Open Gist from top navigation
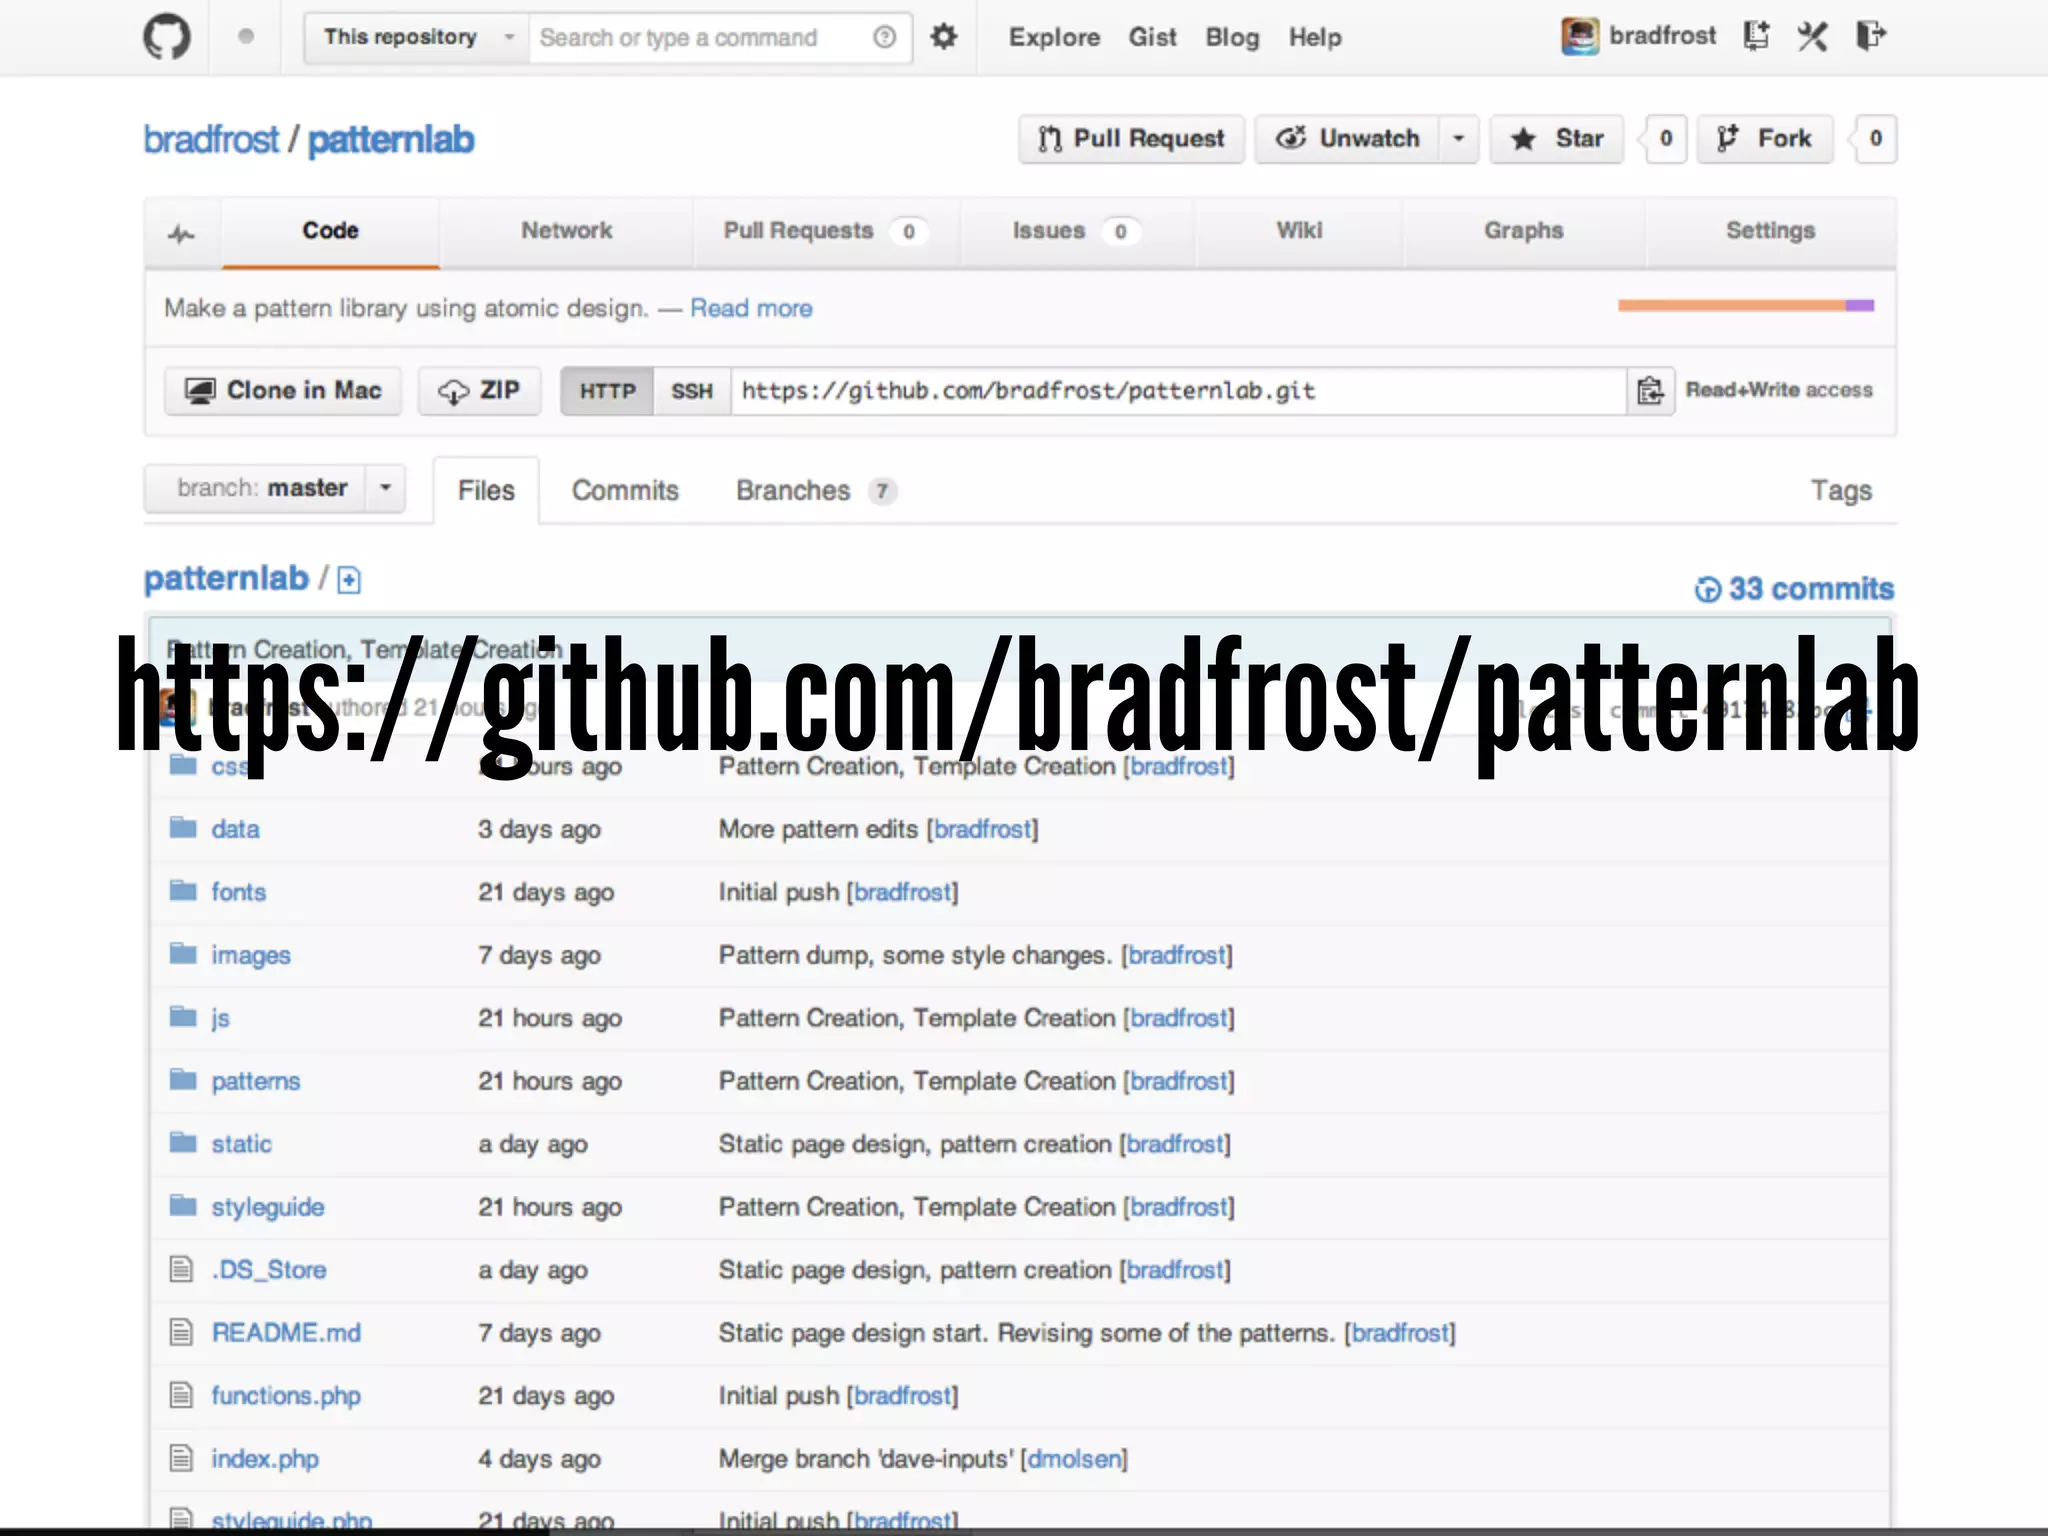The image size is (2048, 1536). coord(1152,38)
